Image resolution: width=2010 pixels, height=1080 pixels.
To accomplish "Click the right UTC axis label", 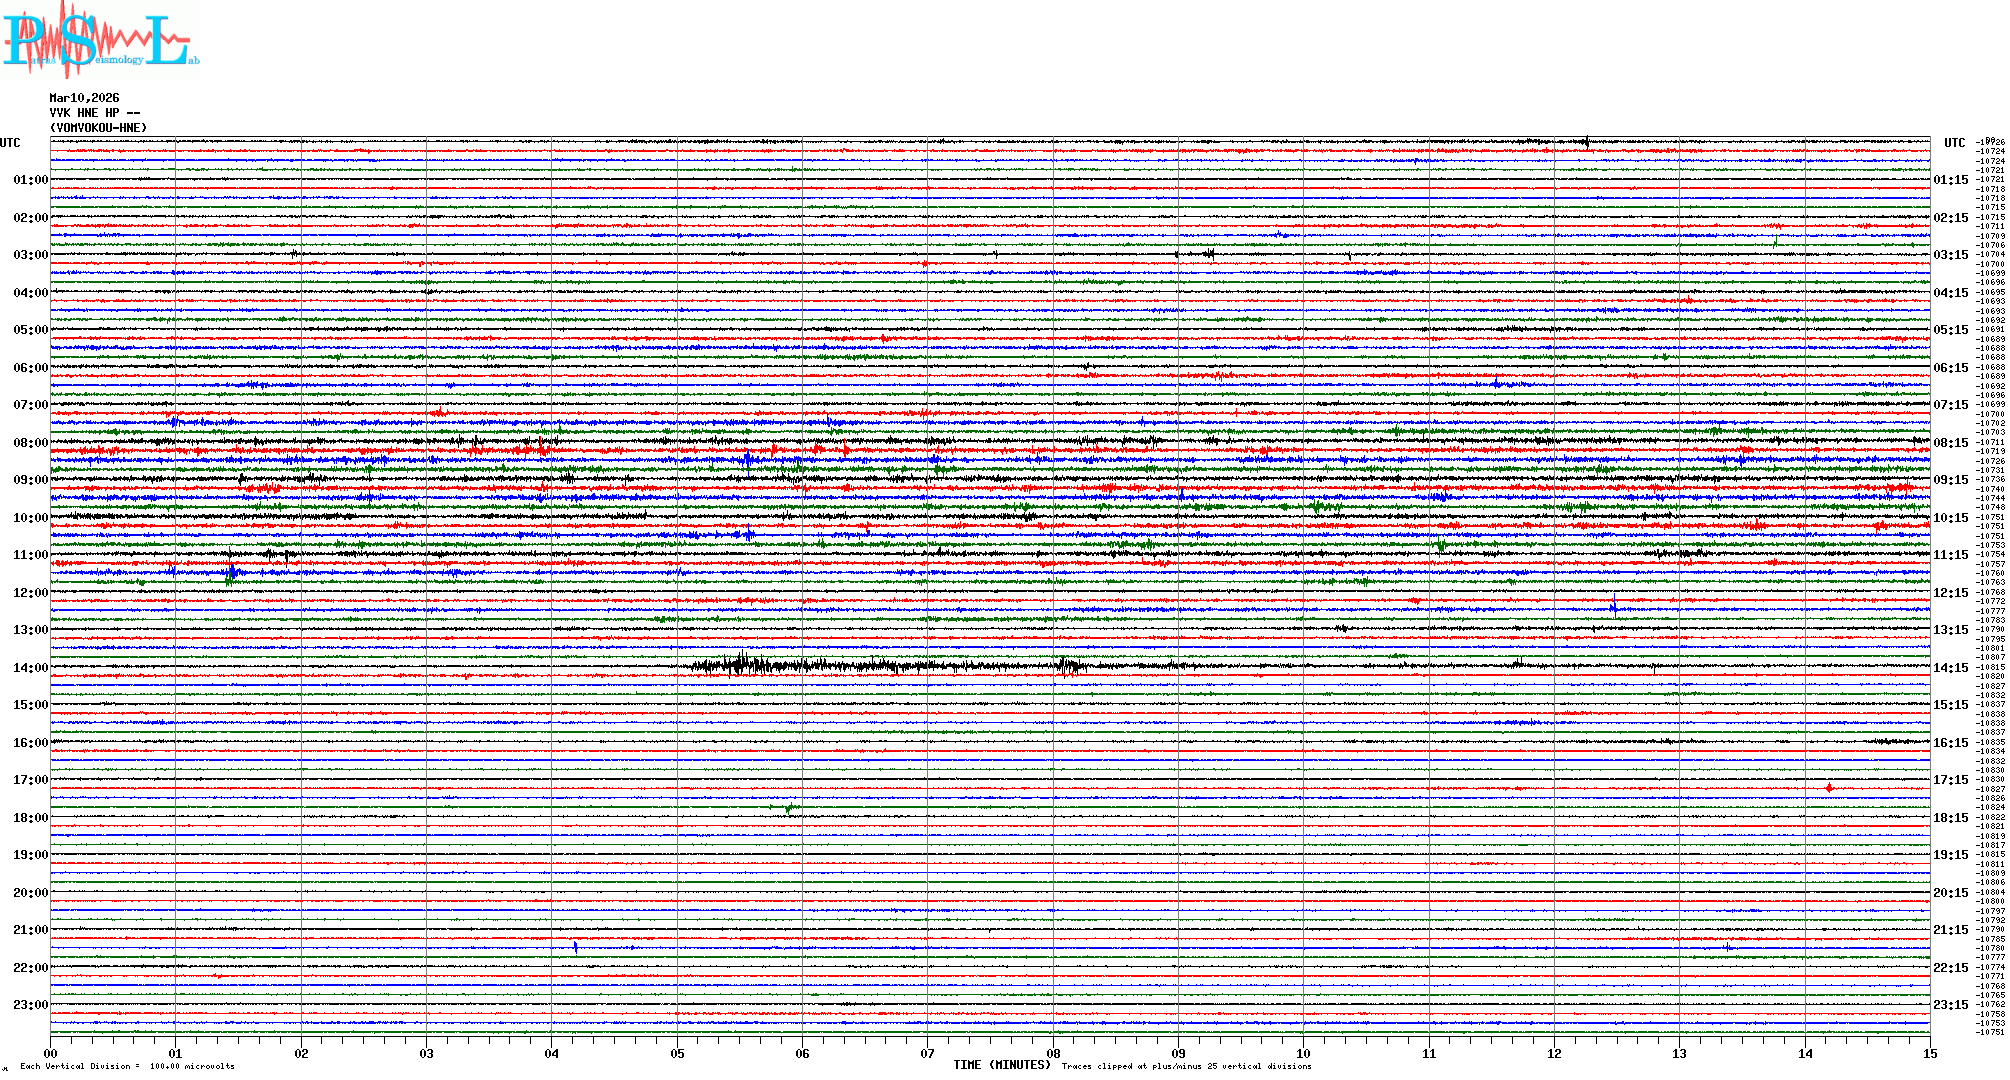I will (x=1954, y=143).
